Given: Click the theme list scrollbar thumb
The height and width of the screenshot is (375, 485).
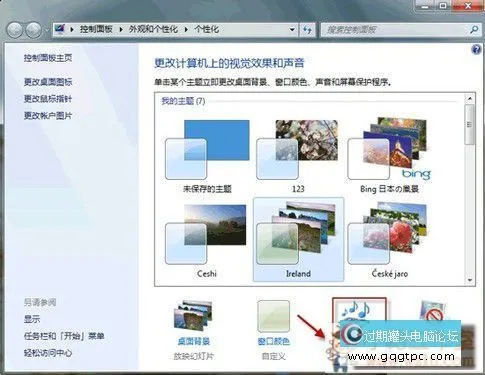Looking at the screenshot, I should tap(470, 124).
